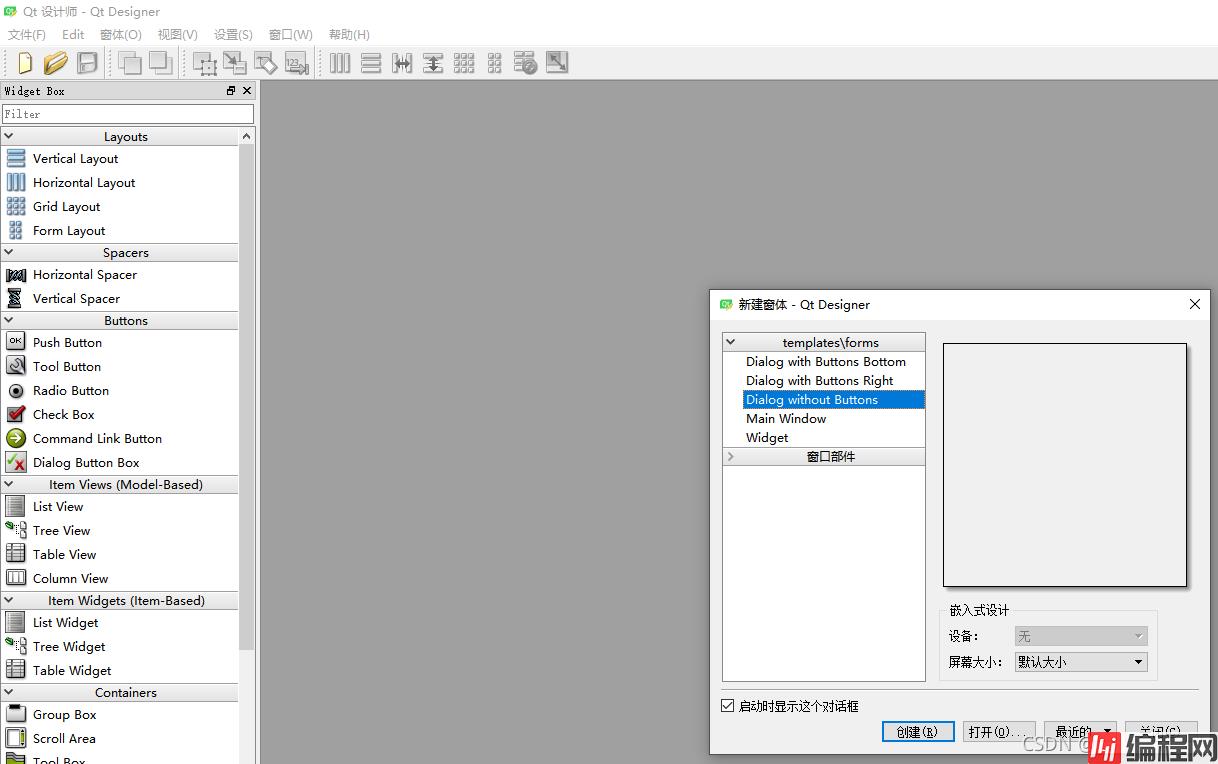Toggle the show-dialog-on-startup checkbox
The width and height of the screenshot is (1218, 764).
[728, 706]
